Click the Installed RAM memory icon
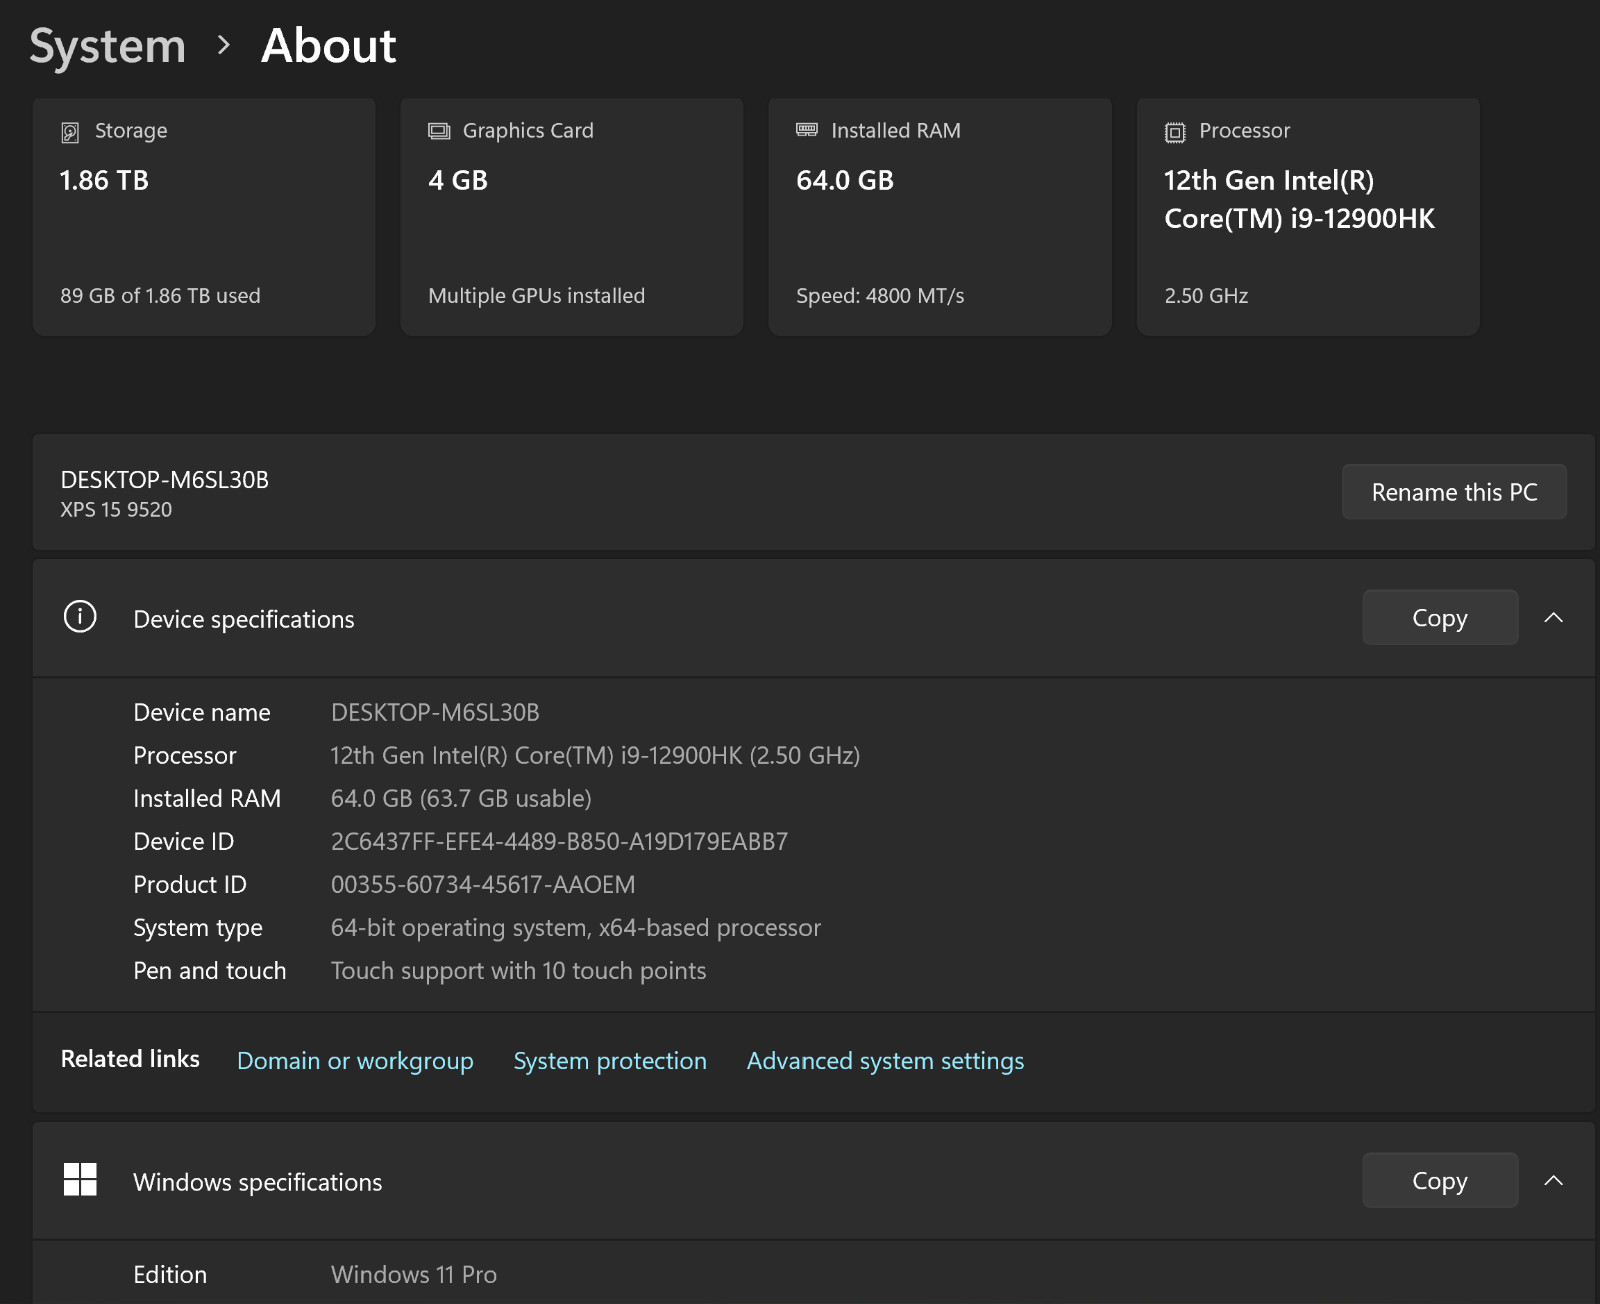This screenshot has height=1304, width=1600. 807,130
